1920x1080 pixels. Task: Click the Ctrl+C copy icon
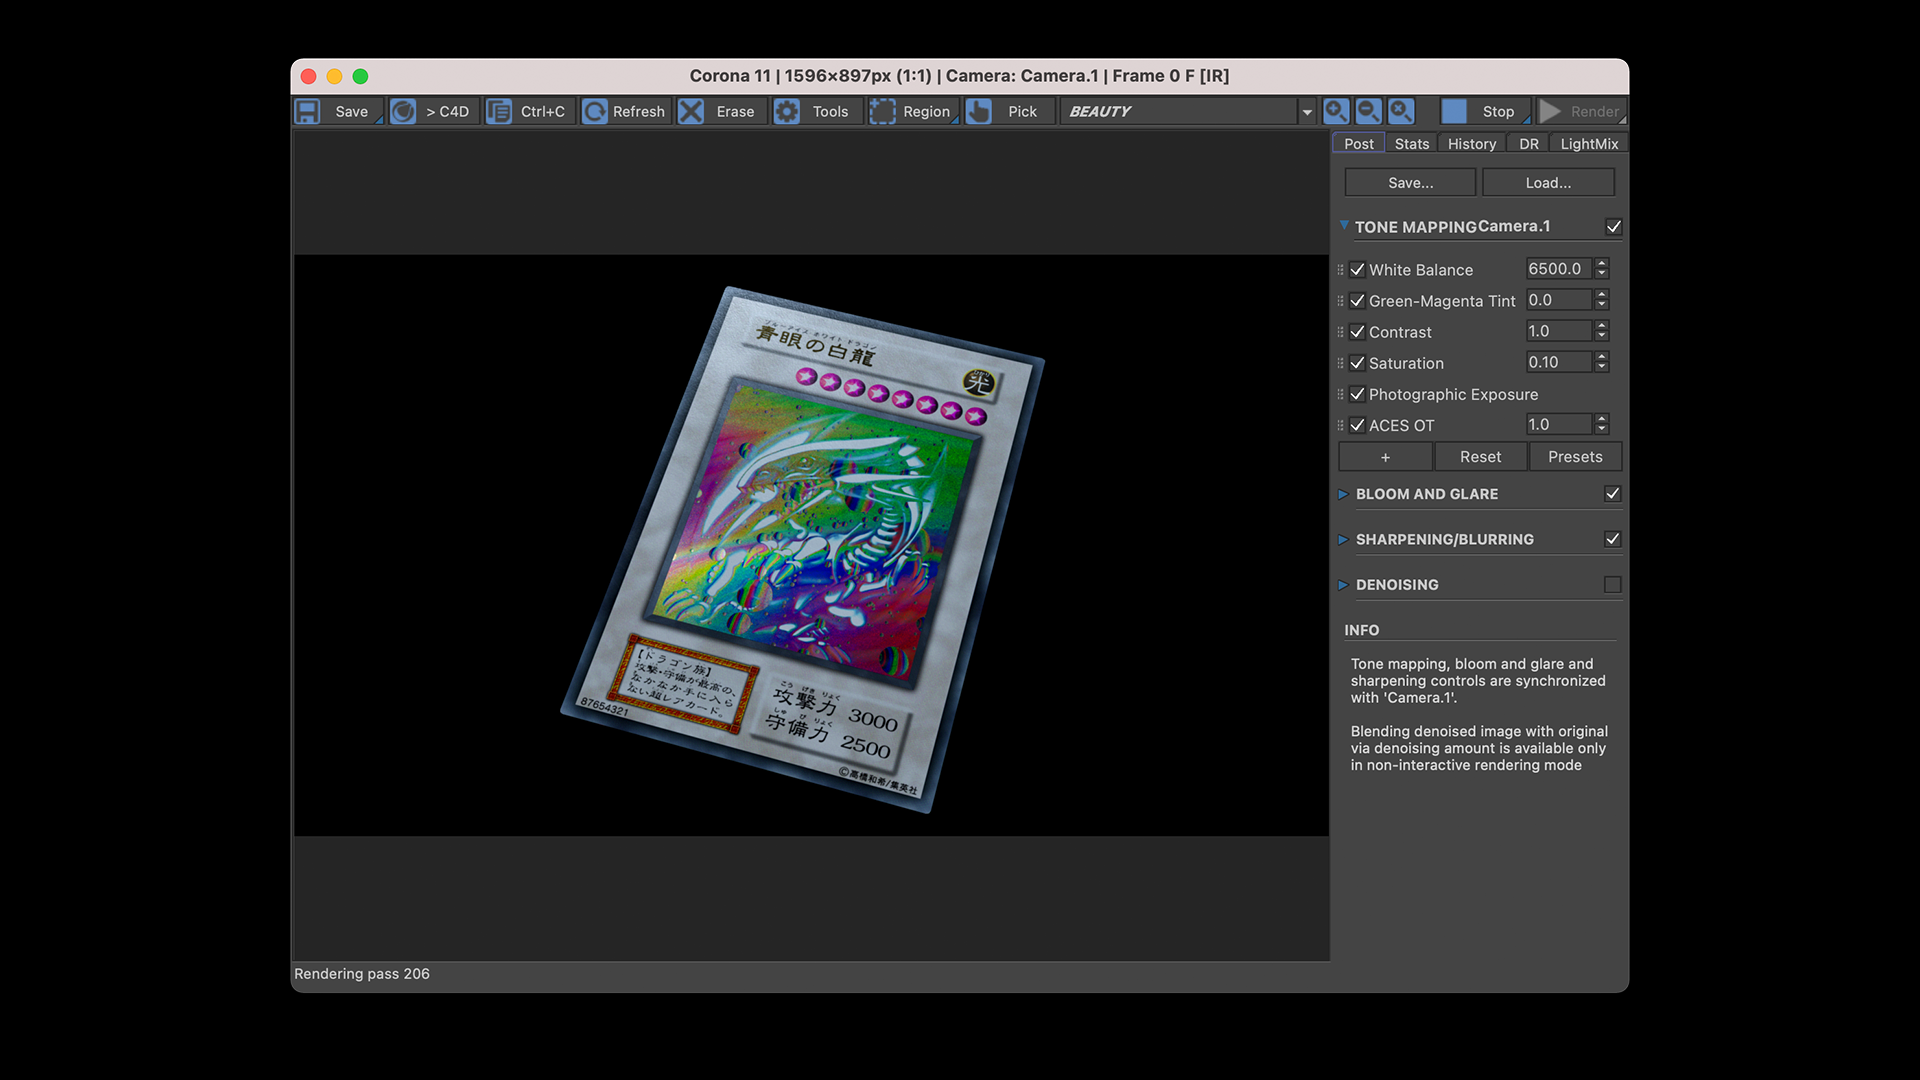(498, 111)
